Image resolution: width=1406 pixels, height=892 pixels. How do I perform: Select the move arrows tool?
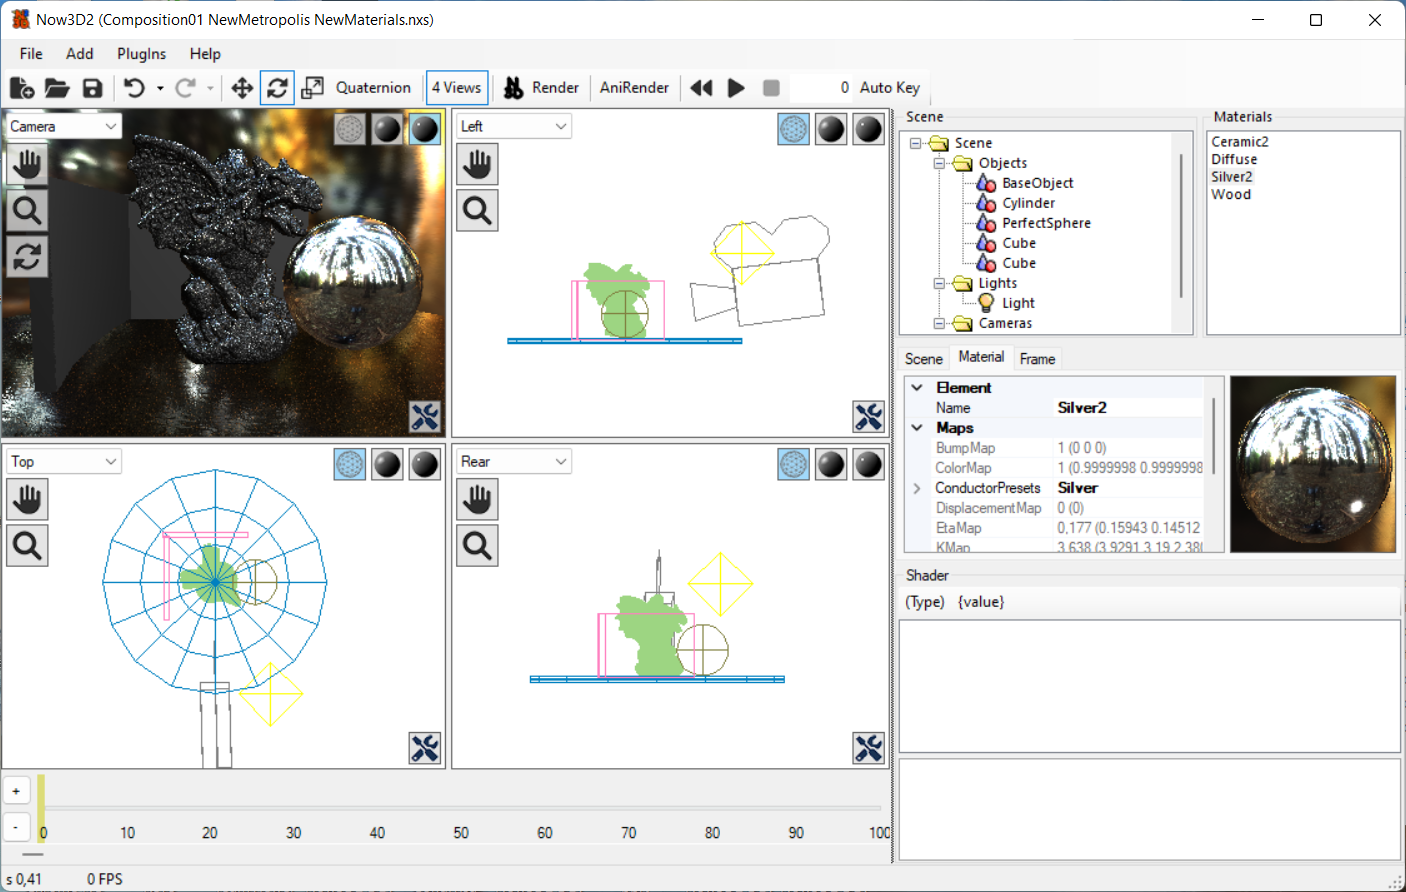click(242, 88)
